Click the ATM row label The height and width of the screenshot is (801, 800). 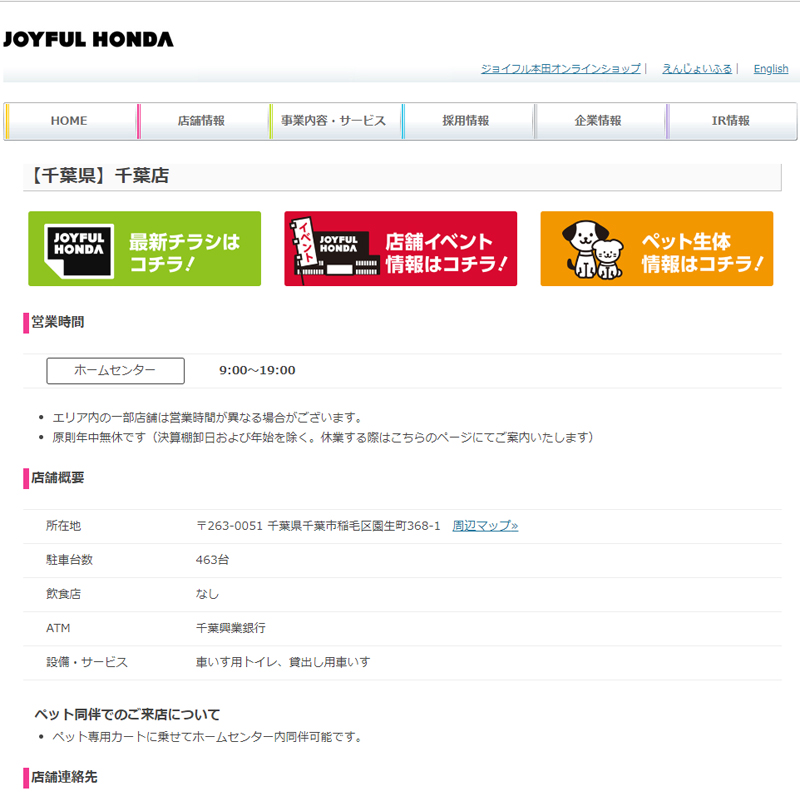(x=58, y=628)
